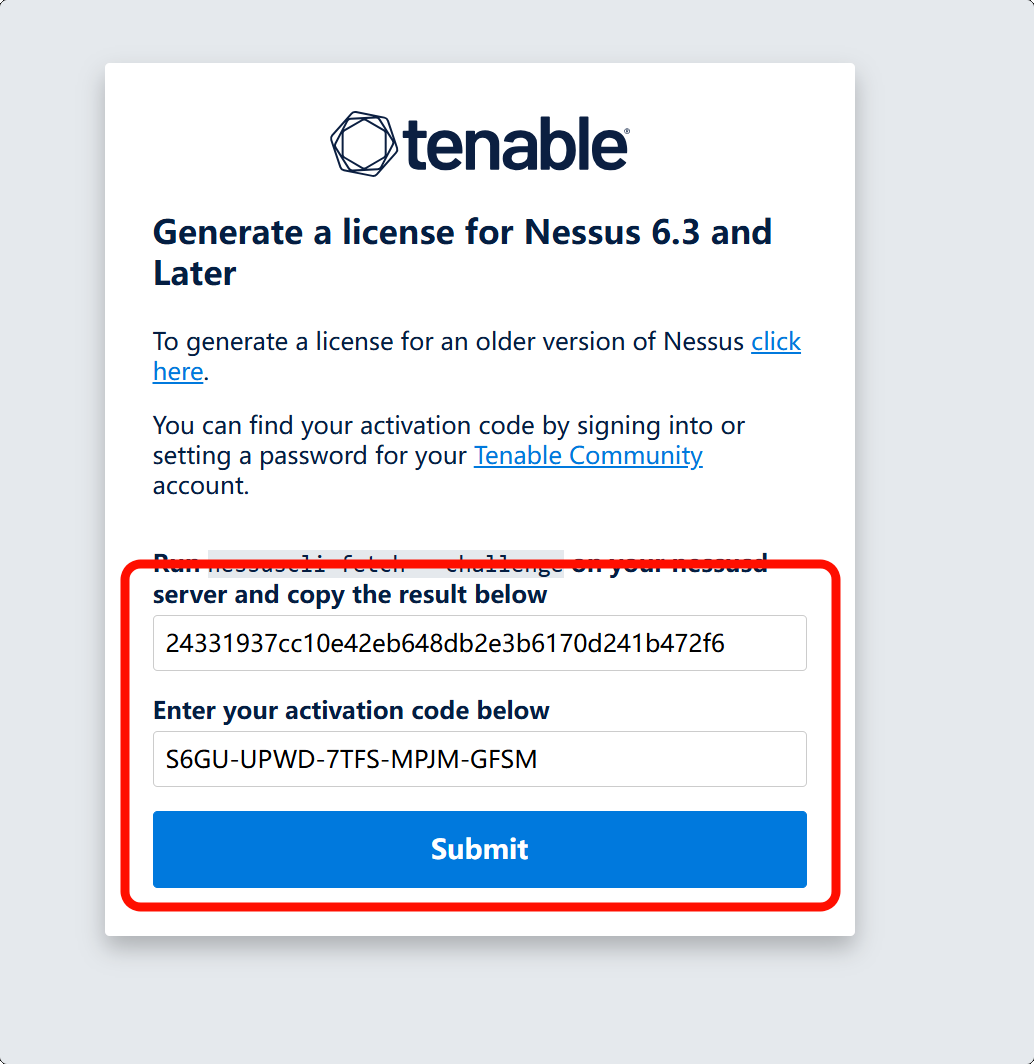Click the "Enter your activation code below" label
Viewport: 1034px width, 1064px height.
point(351,711)
